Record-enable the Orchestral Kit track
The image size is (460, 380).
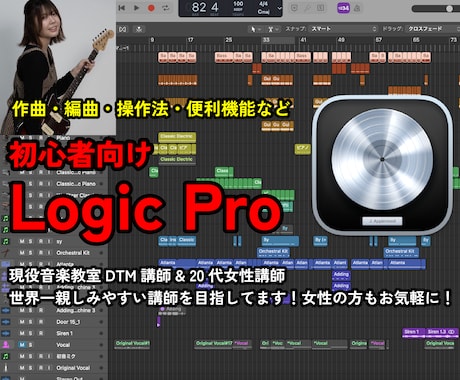pos(40,253)
